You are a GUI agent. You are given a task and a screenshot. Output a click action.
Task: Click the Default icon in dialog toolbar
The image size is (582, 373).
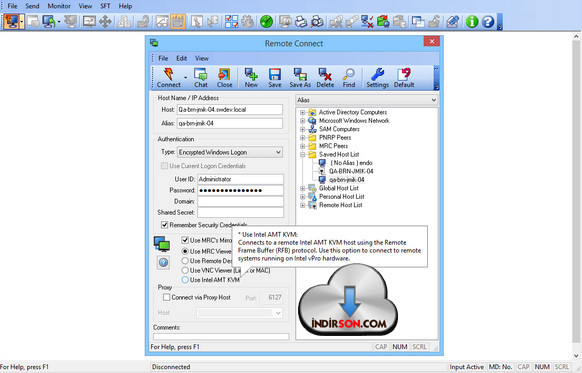404,78
